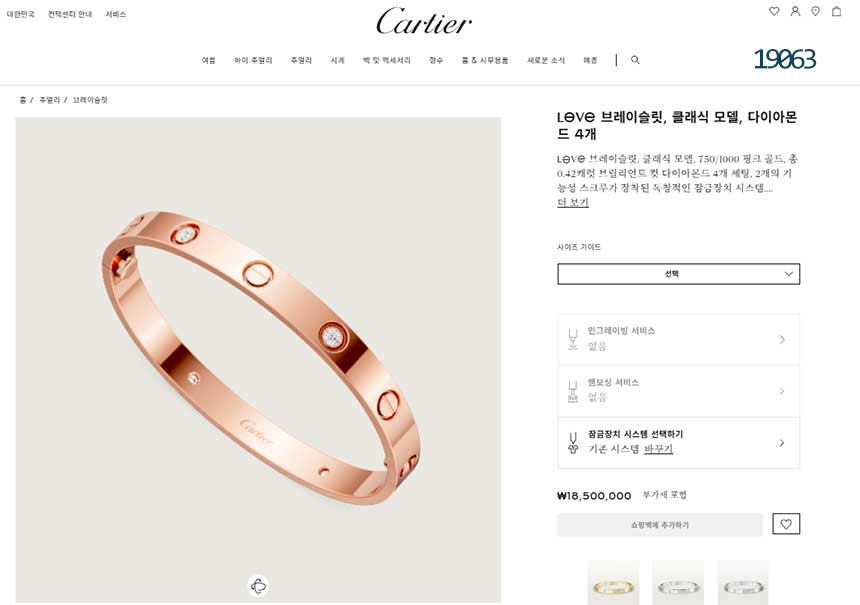
Task: Click the Cartier logo
Action: point(423,21)
